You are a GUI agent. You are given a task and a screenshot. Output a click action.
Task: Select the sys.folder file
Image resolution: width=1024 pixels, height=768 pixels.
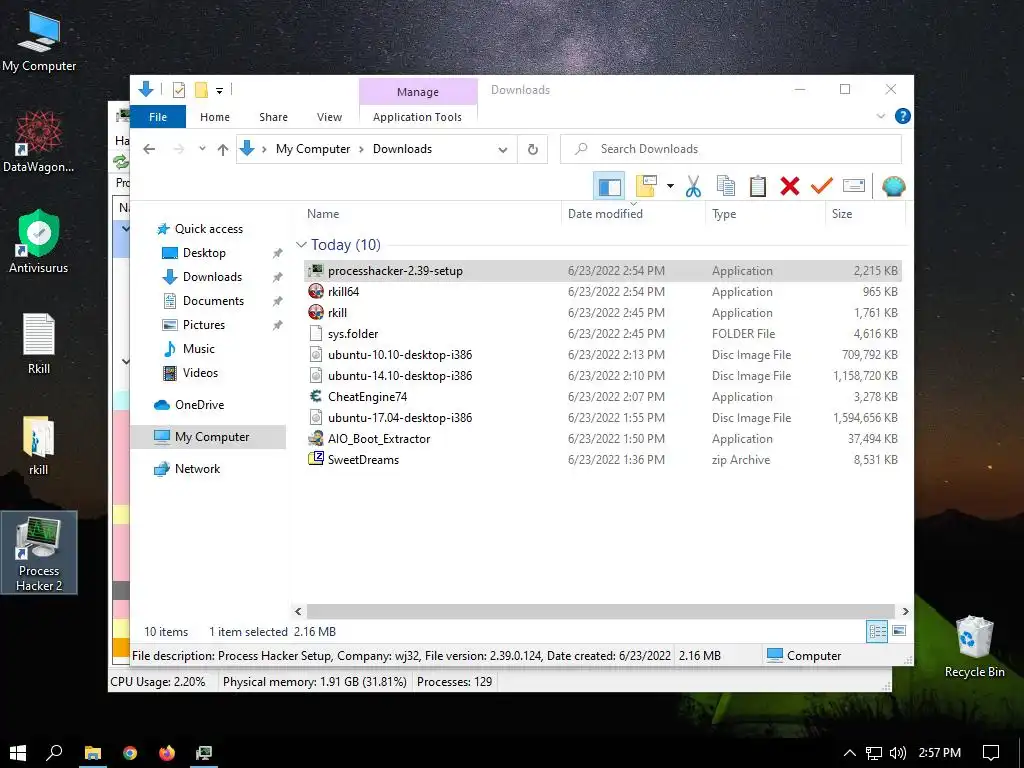pyautogui.click(x=603, y=334)
